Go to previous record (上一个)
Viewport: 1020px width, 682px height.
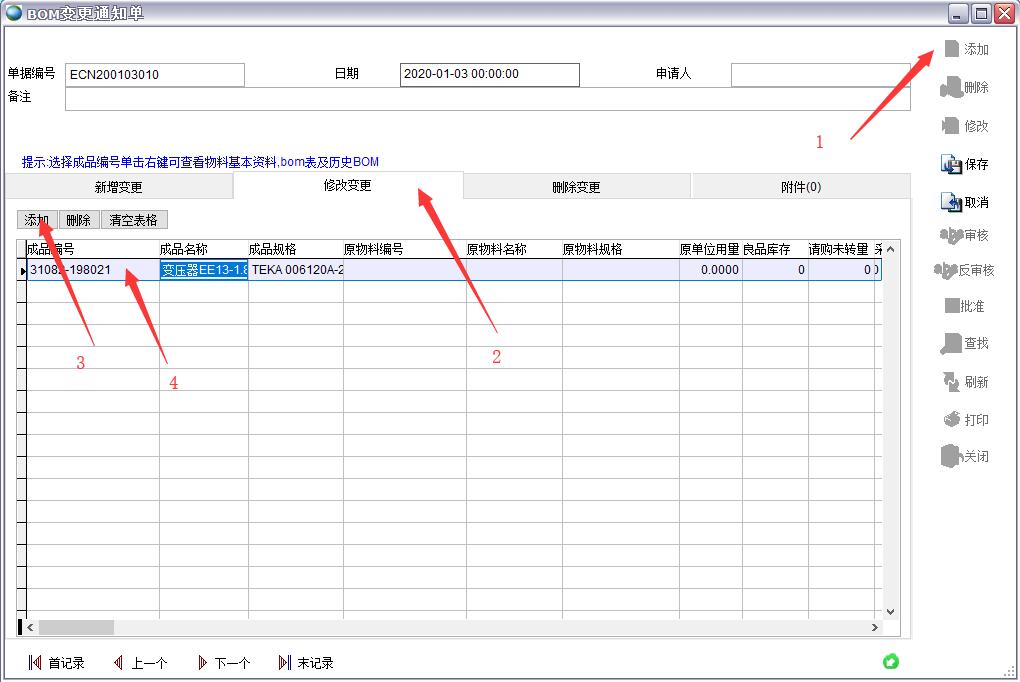point(118,663)
